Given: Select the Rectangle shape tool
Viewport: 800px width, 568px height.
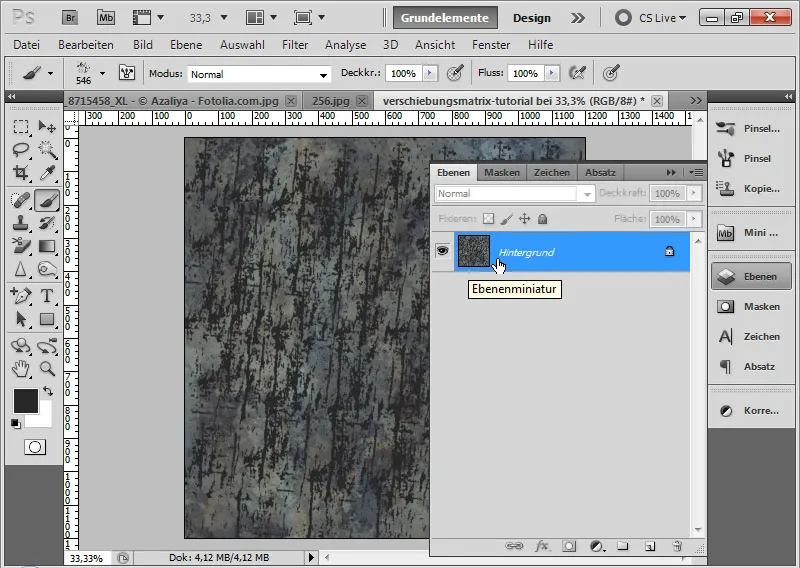Looking at the screenshot, I should [47, 319].
